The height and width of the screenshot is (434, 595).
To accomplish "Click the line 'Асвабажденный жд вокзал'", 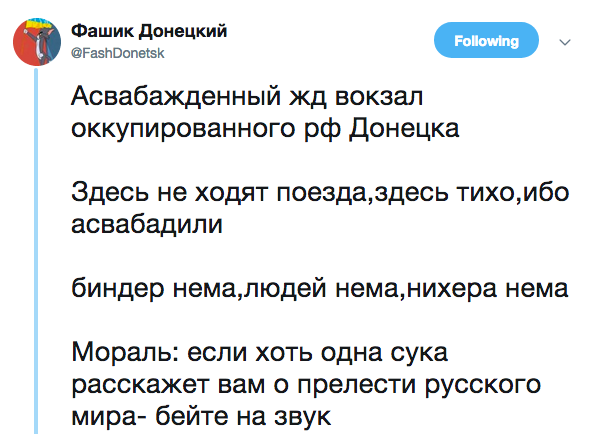I will pos(247,96).
